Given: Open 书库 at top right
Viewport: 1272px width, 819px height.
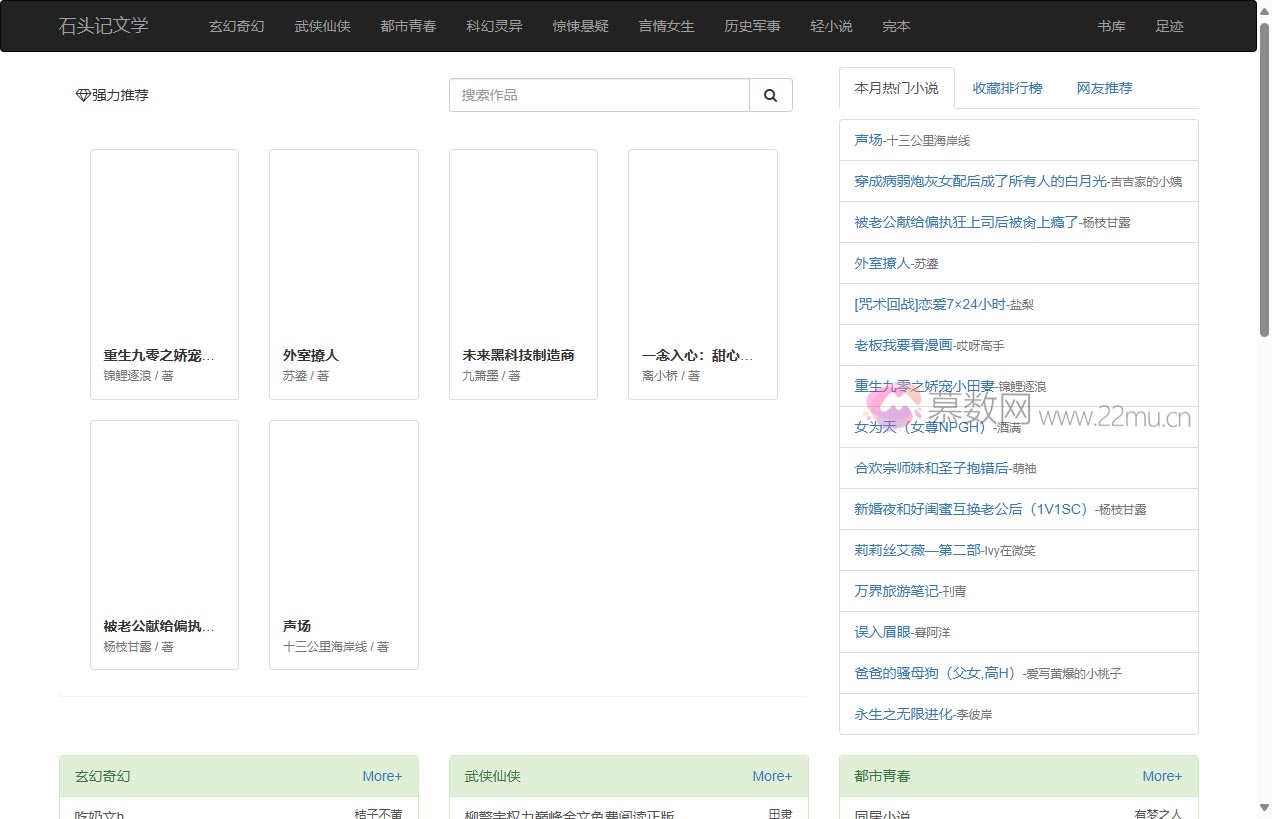Looking at the screenshot, I should click(1111, 26).
